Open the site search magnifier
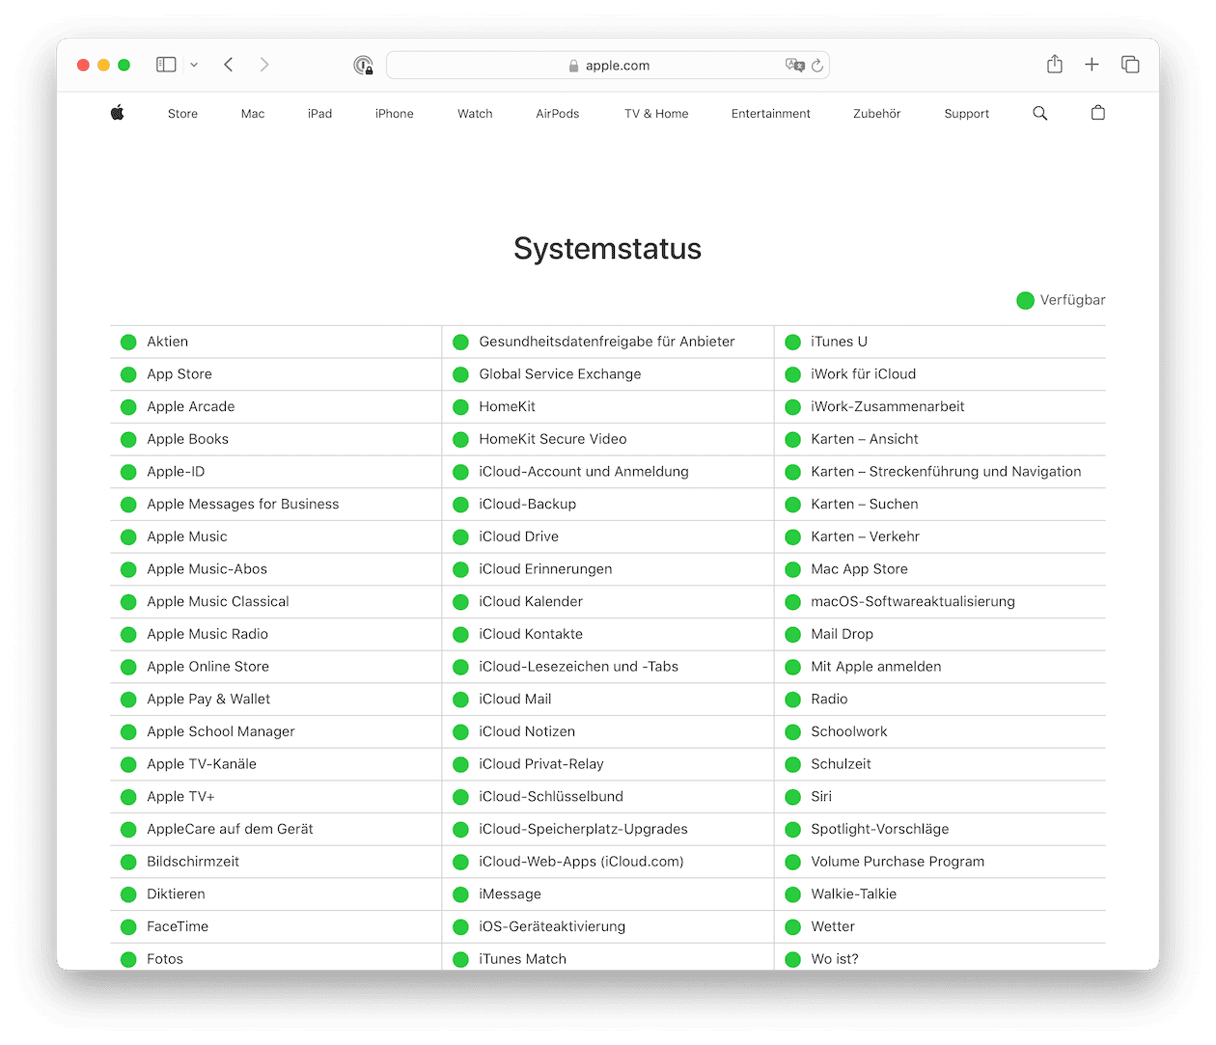1216x1045 pixels. [1040, 113]
